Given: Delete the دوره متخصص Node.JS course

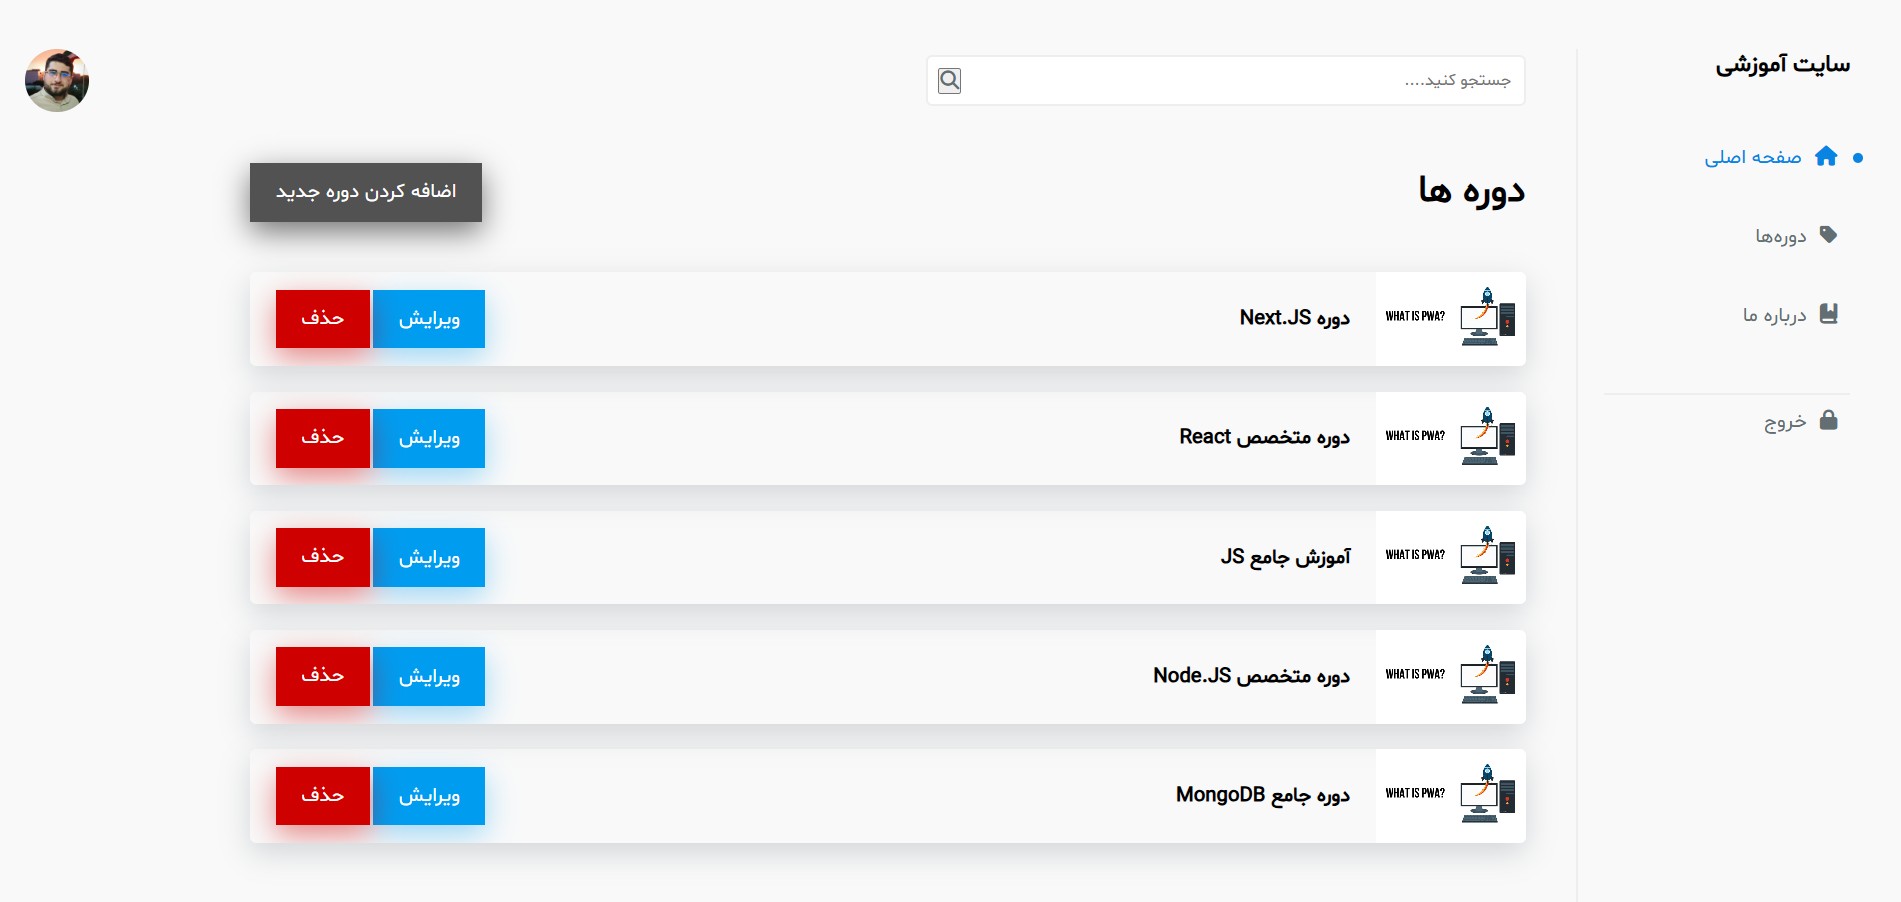Looking at the screenshot, I should [x=322, y=676].
